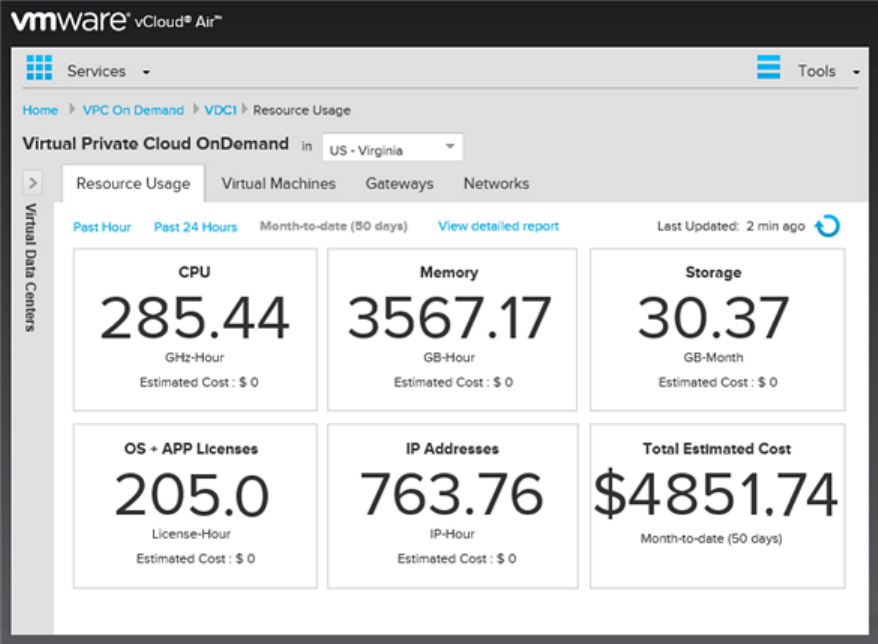Viewport: 878px width, 644px height.
Task: Refresh resource usage with the circular arrow
Action: click(827, 226)
